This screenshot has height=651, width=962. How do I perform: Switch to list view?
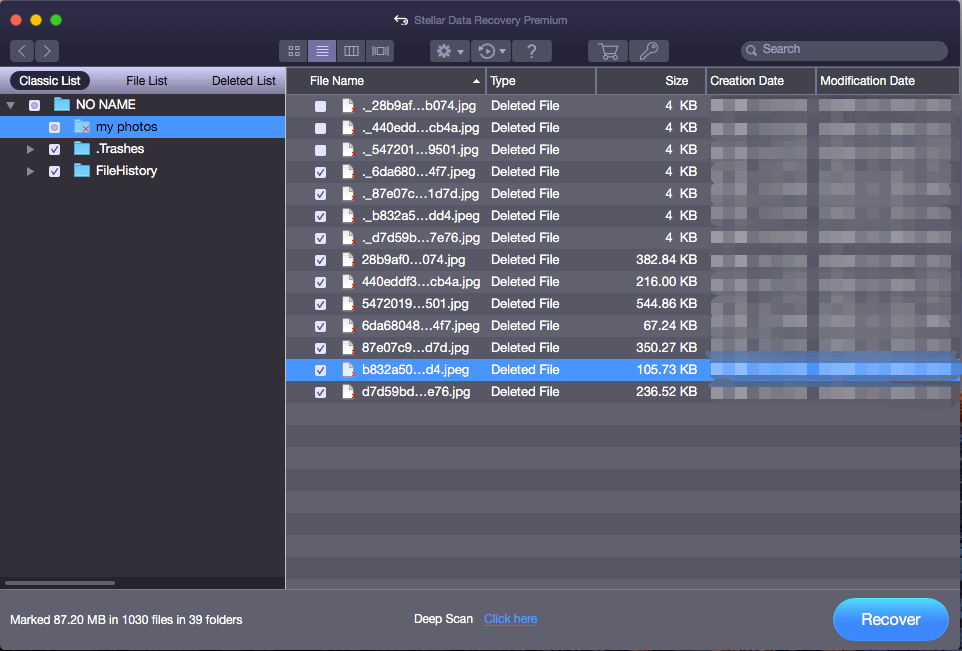(322, 51)
